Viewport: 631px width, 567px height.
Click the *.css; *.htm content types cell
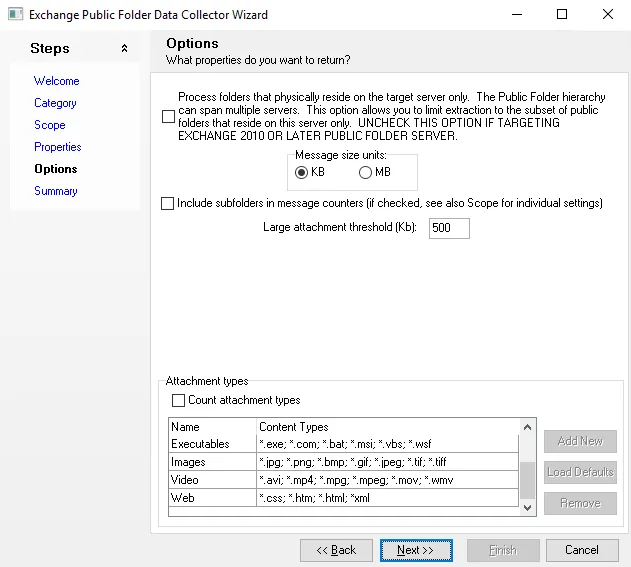point(387,498)
